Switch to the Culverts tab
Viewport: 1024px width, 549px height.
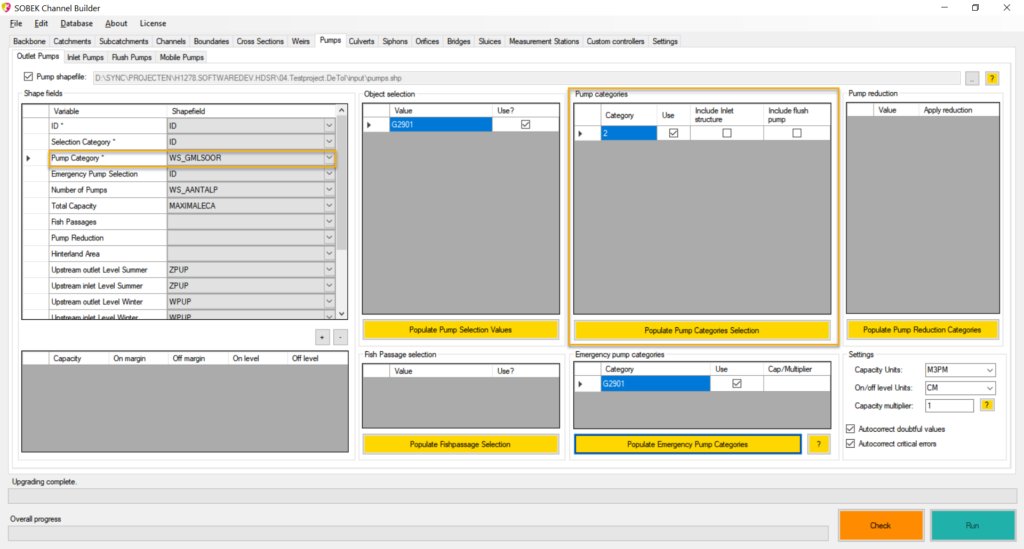point(362,41)
